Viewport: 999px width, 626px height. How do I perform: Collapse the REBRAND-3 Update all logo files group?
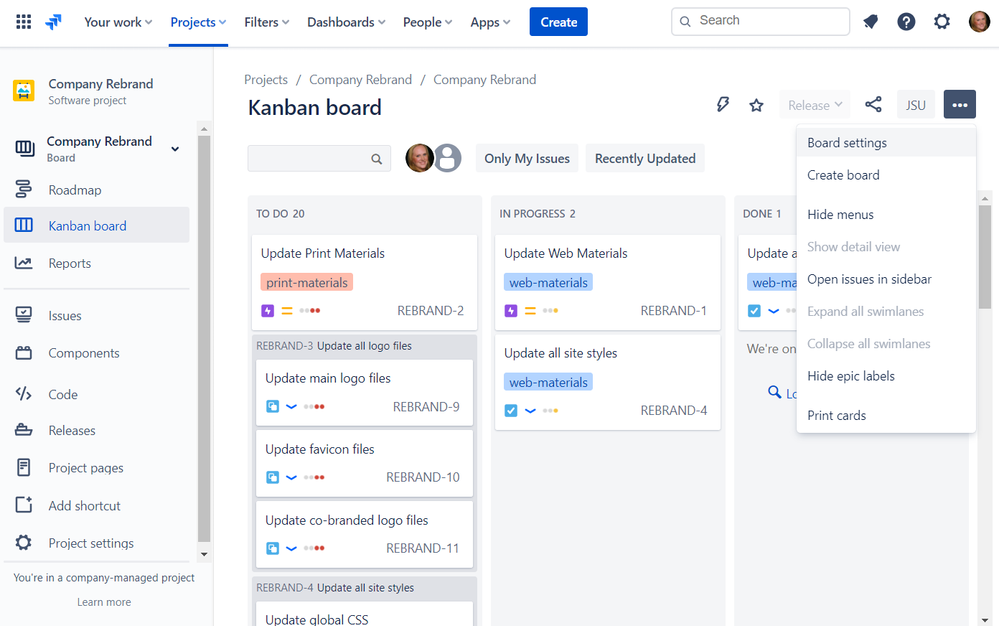point(364,346)
